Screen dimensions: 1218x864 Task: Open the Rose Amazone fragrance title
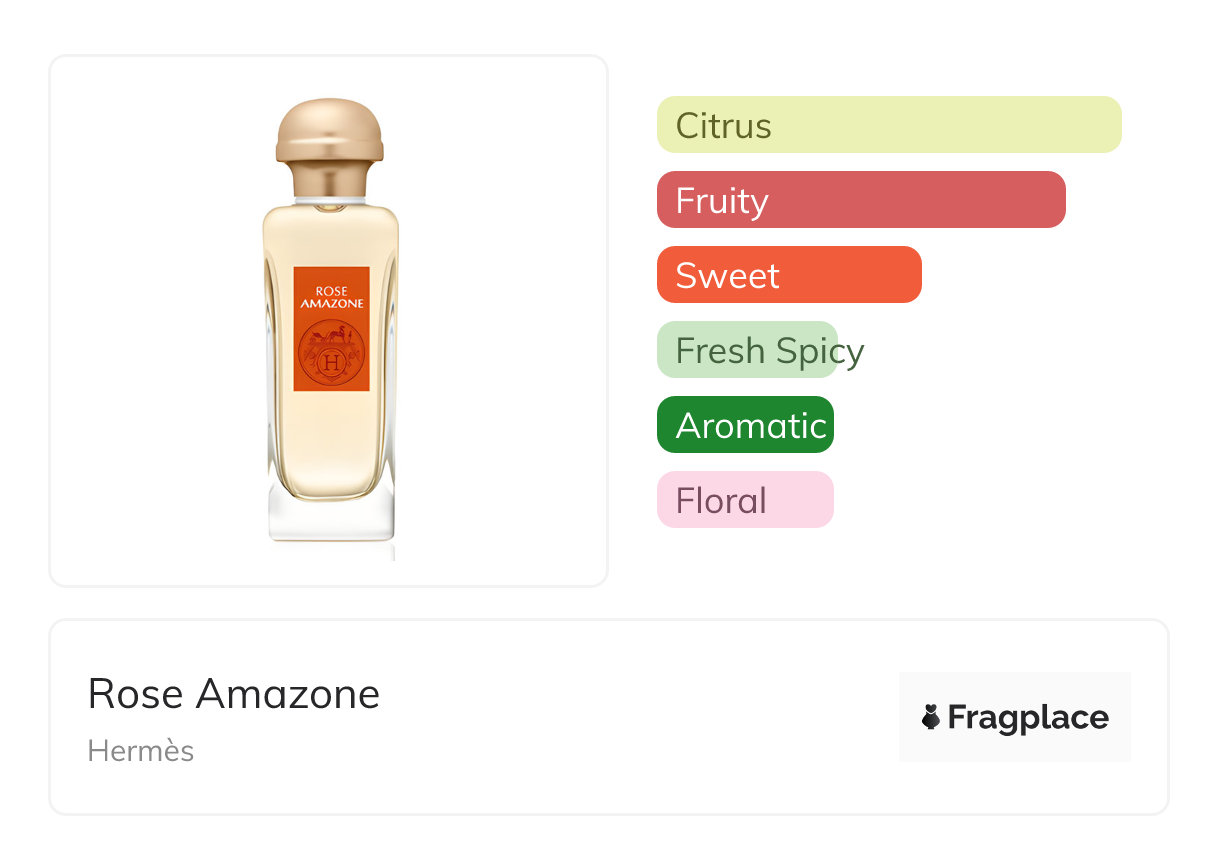(234, 694)
